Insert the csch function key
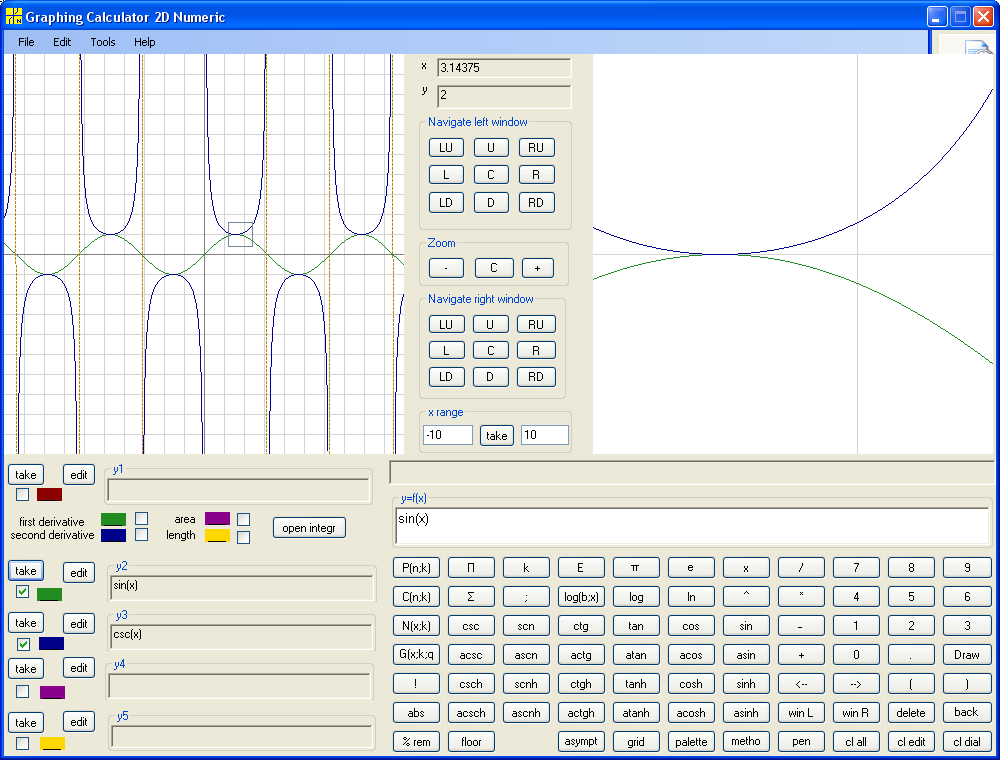 point(471,684)
